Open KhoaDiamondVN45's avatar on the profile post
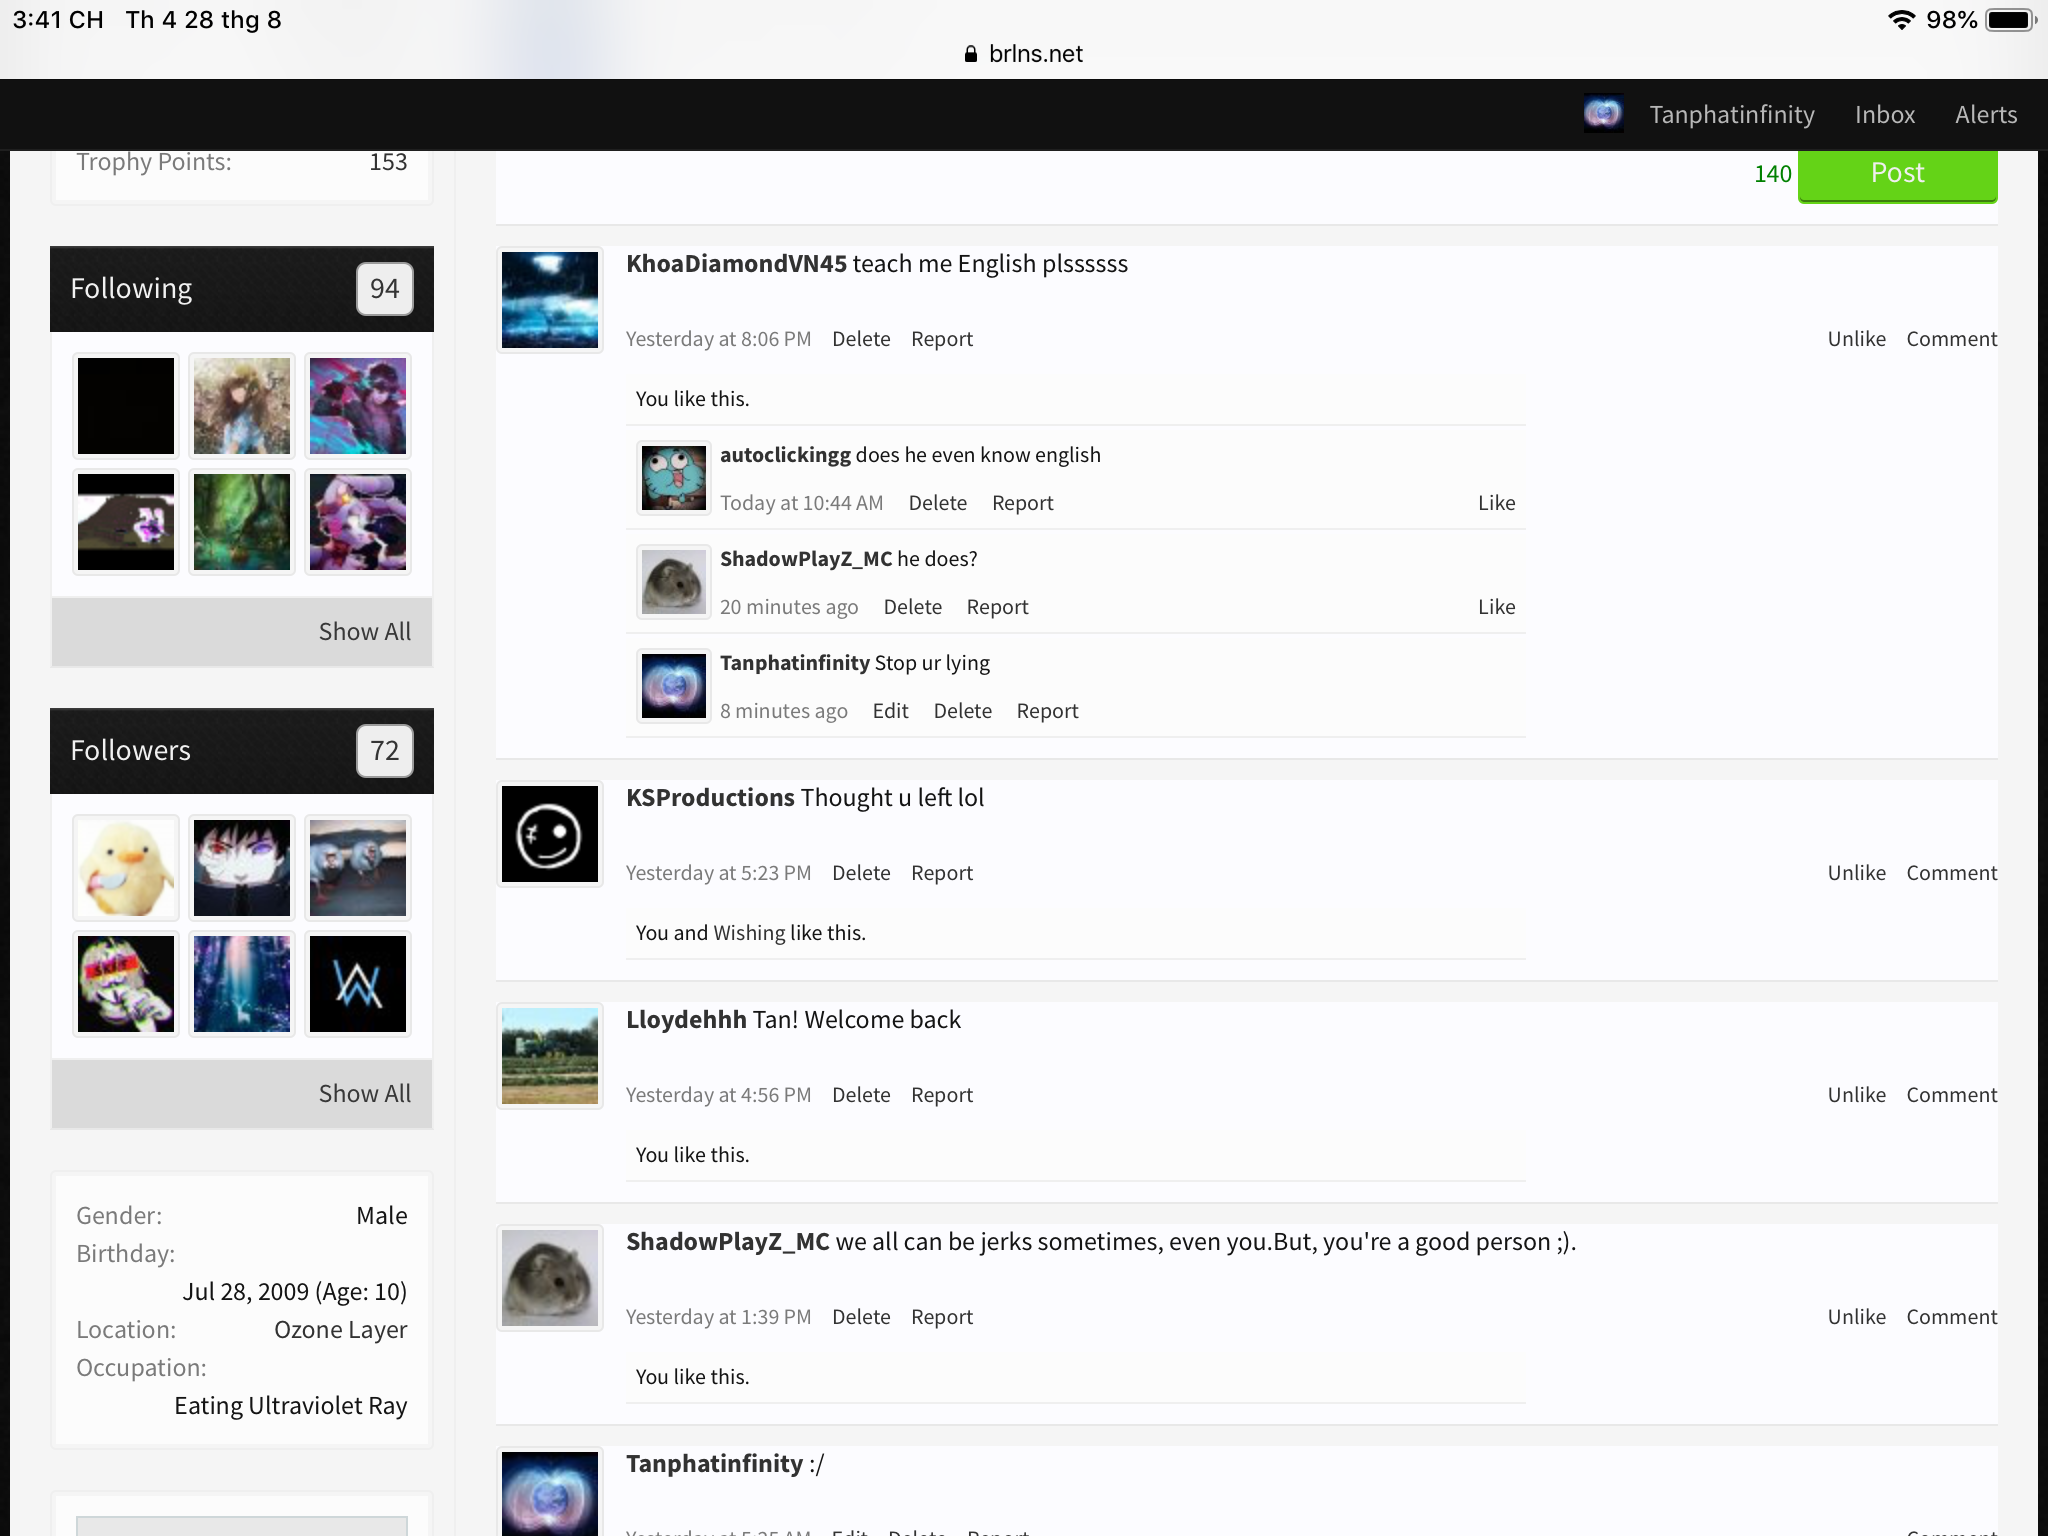 (x=550, y=300)
